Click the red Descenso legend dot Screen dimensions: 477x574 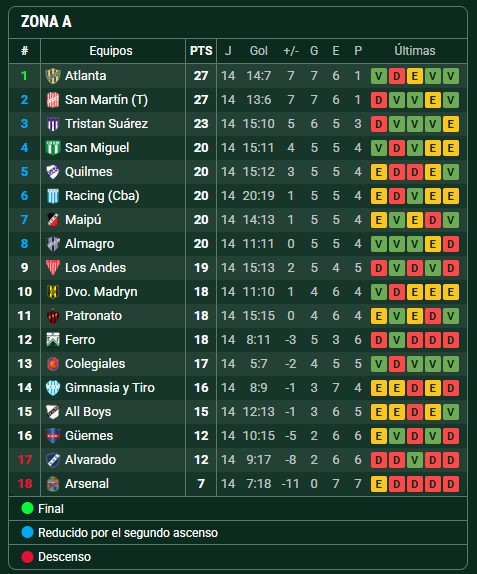[x=27, y=557]
